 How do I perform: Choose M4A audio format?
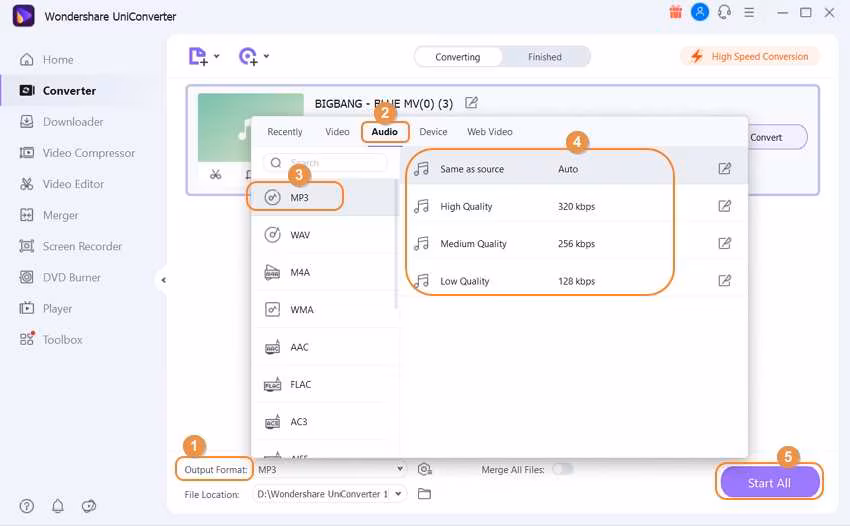324,272
